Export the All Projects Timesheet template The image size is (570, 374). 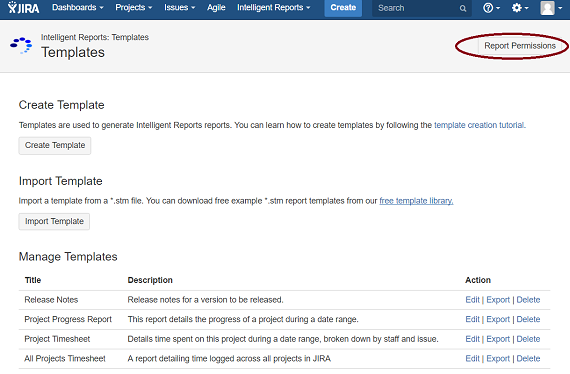point(498,359)
